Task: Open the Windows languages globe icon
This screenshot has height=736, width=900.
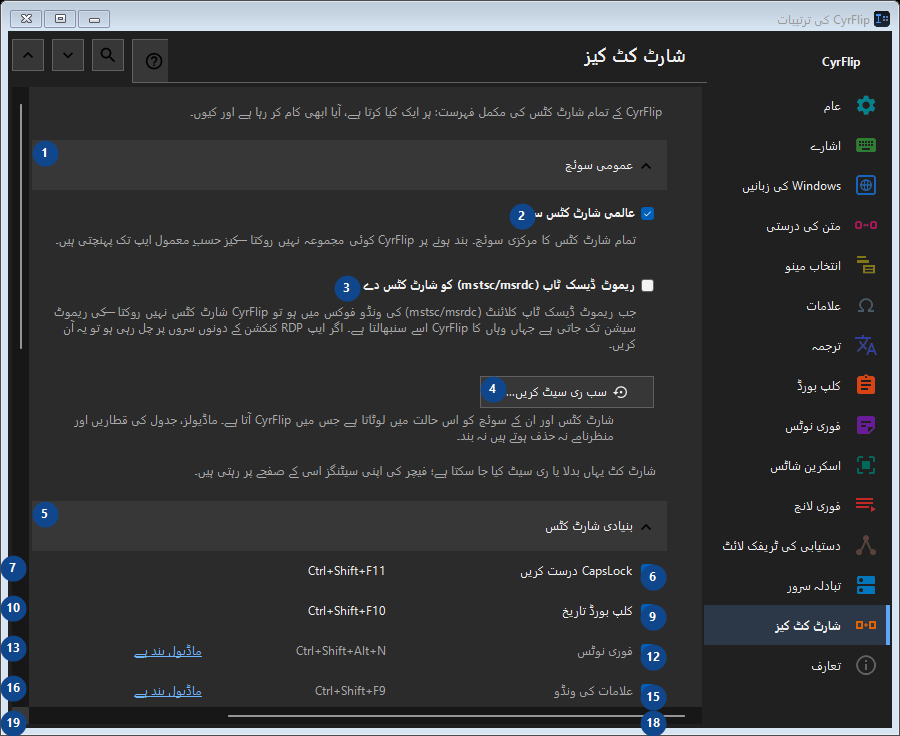Action: 866,185
